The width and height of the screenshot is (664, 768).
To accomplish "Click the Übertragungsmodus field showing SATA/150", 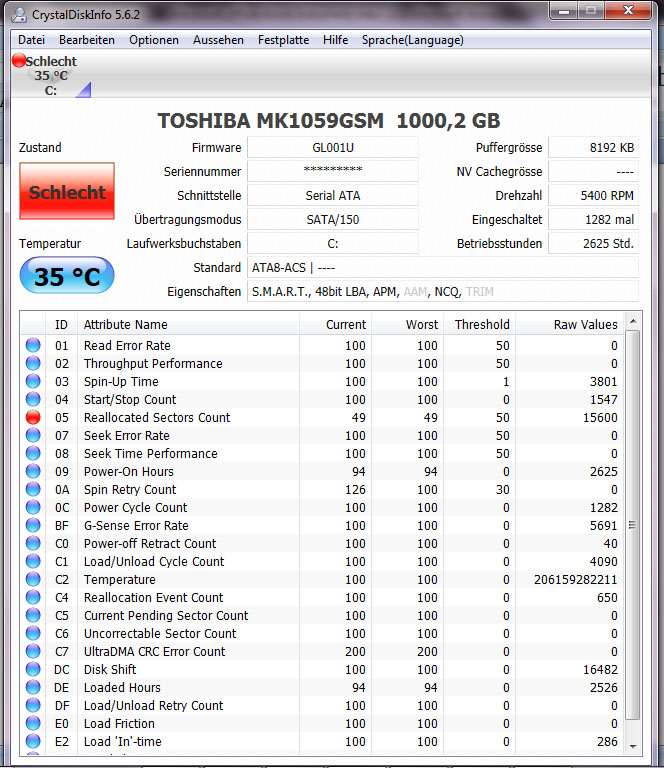I will 333,219.
